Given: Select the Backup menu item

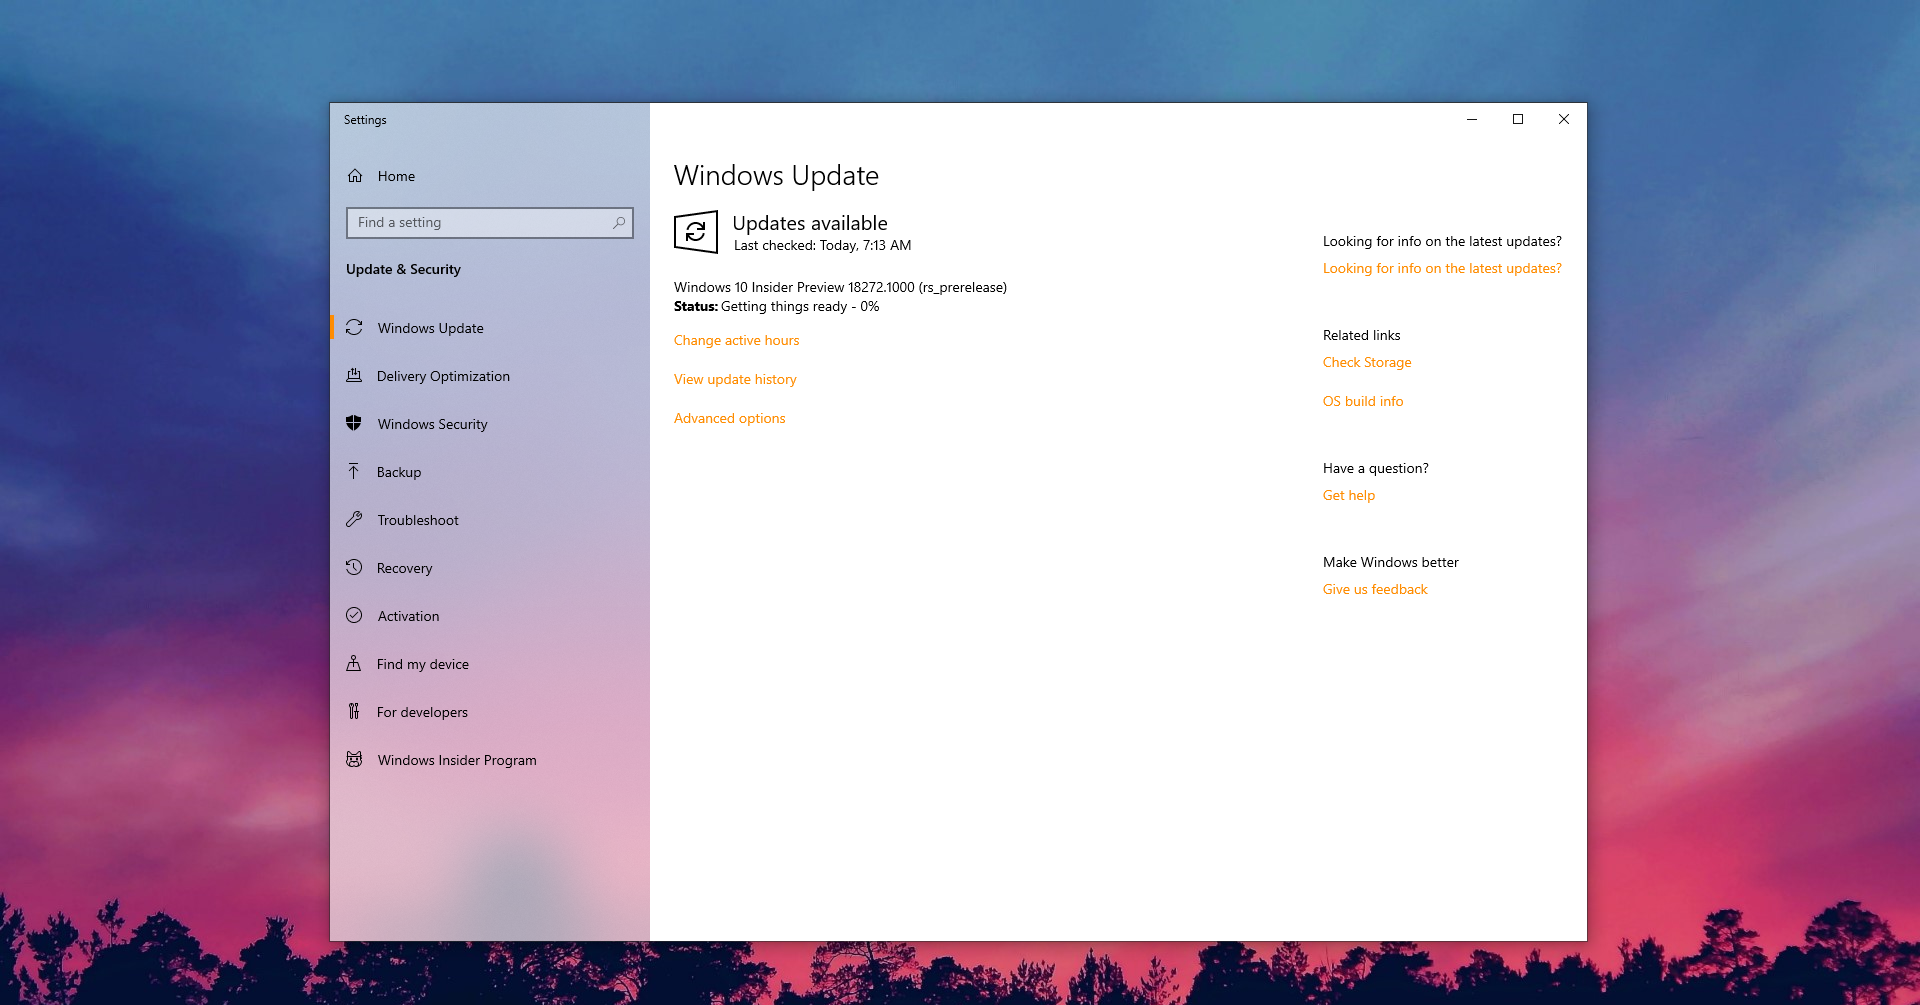Looking at the screenshot, I should pos(490,472).
